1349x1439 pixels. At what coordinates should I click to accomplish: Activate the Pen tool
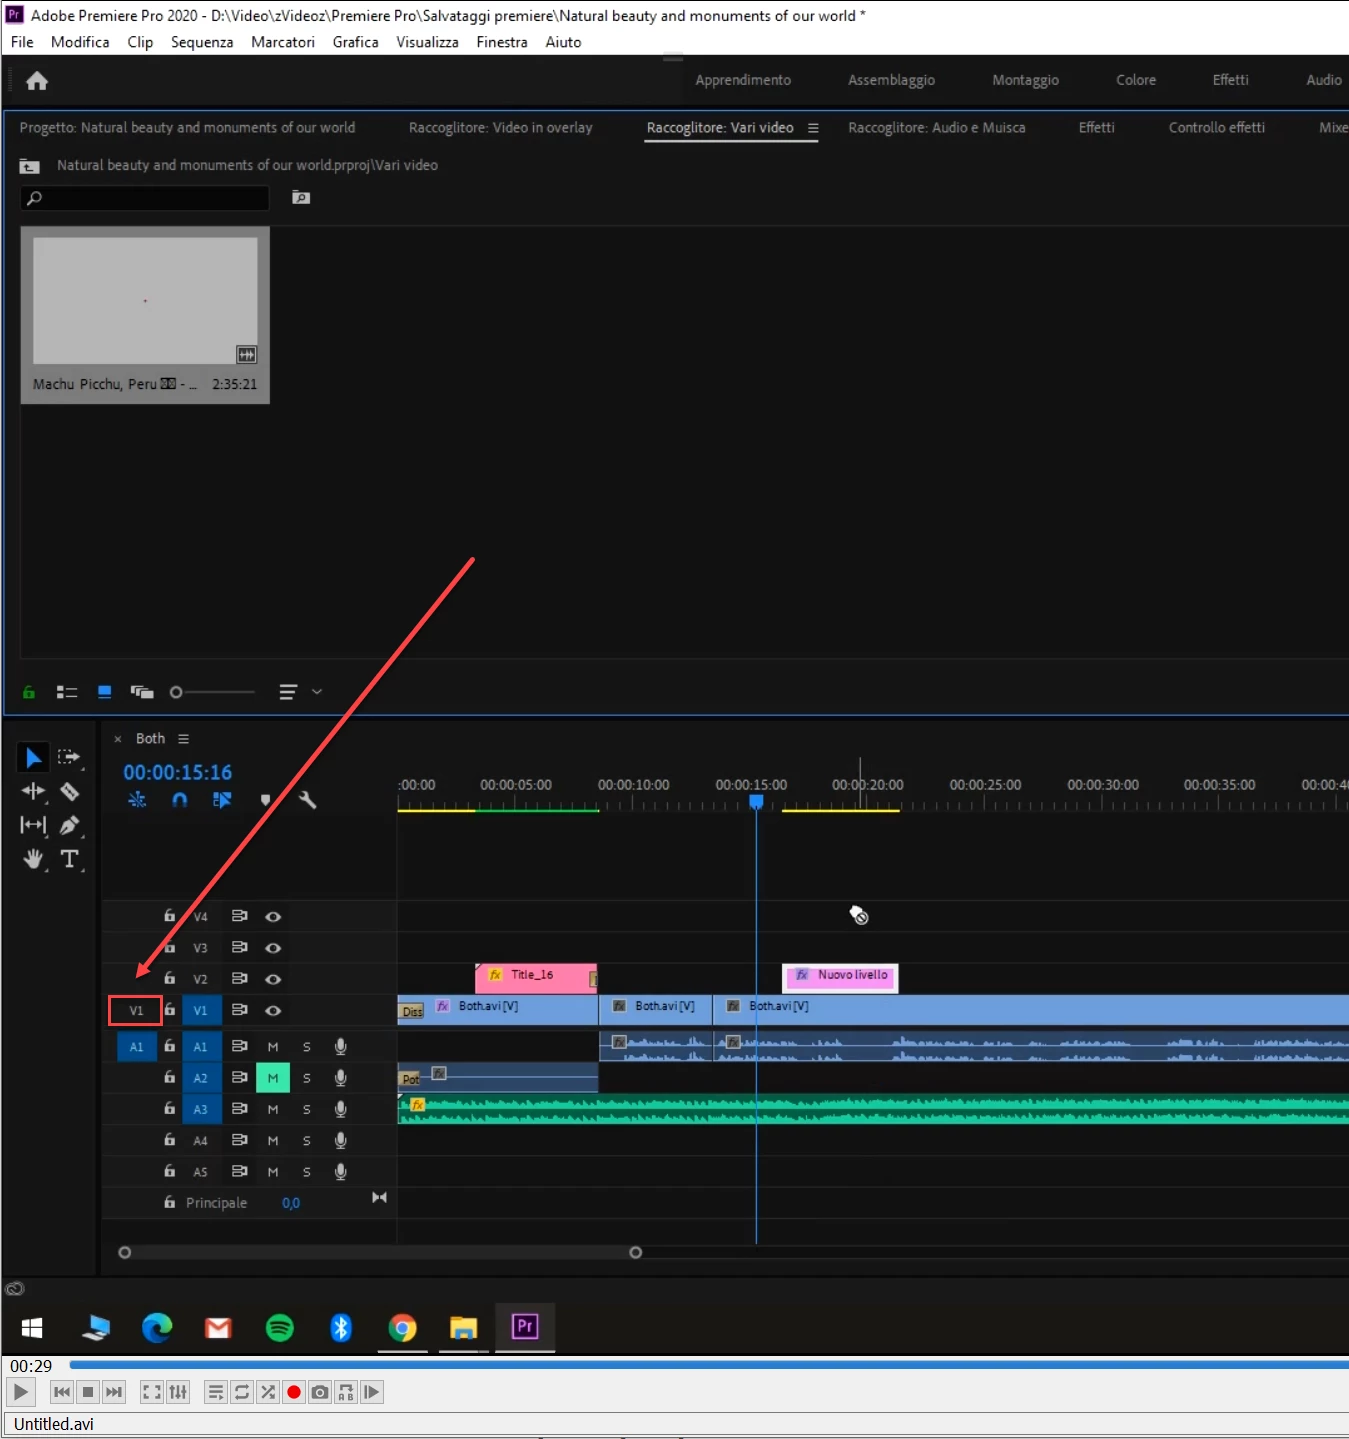tap(69, 825)
